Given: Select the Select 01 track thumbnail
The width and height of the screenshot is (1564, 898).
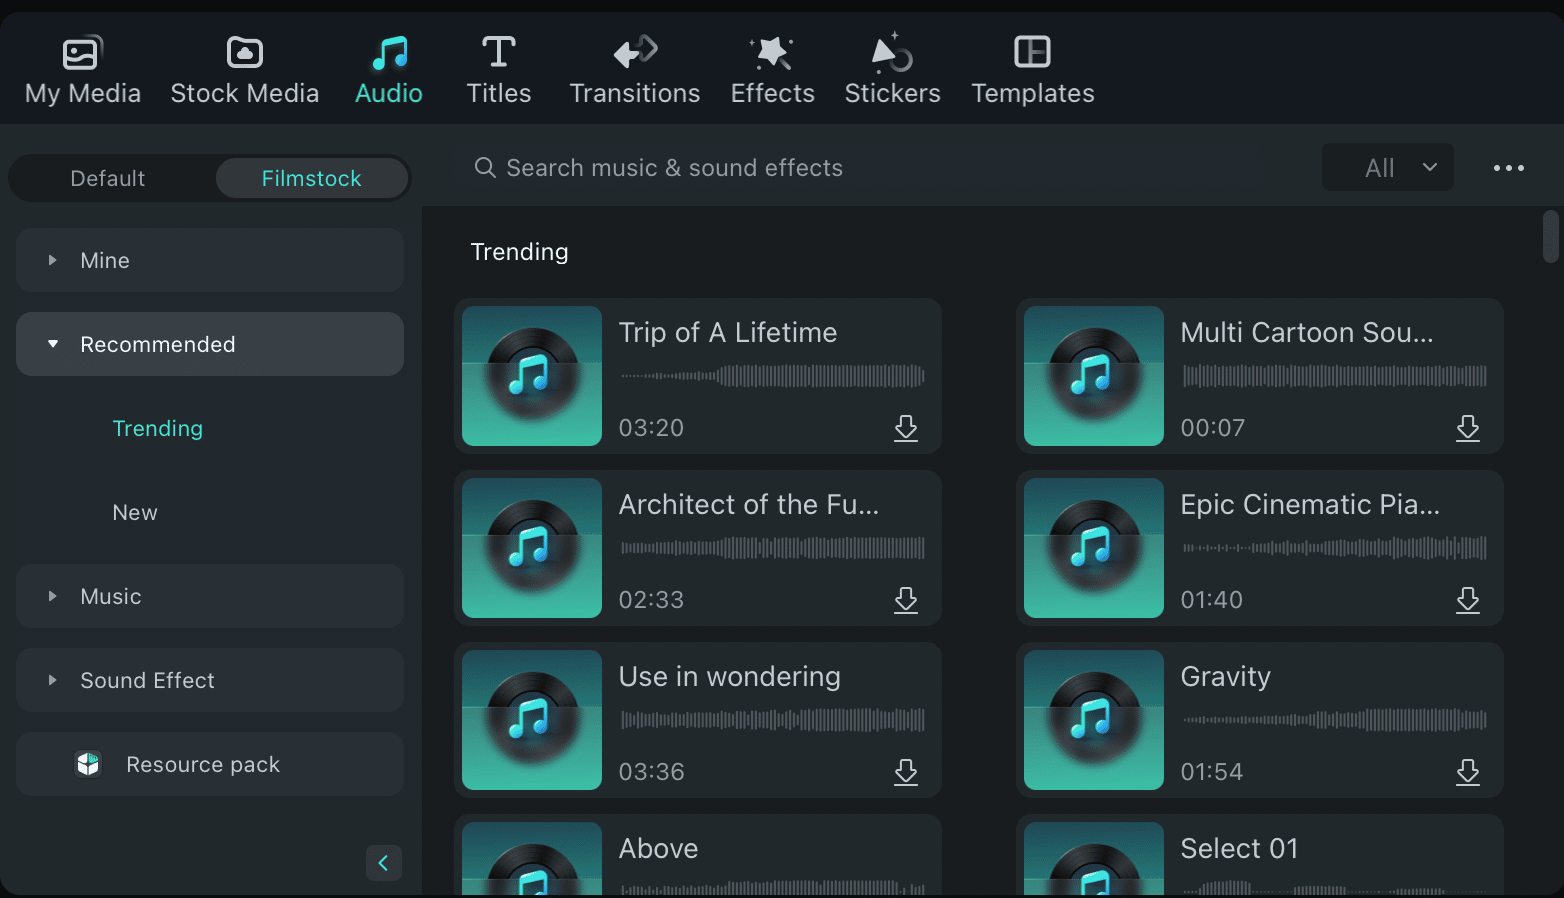Looking at the screenshot, I should coord(1094,858).
